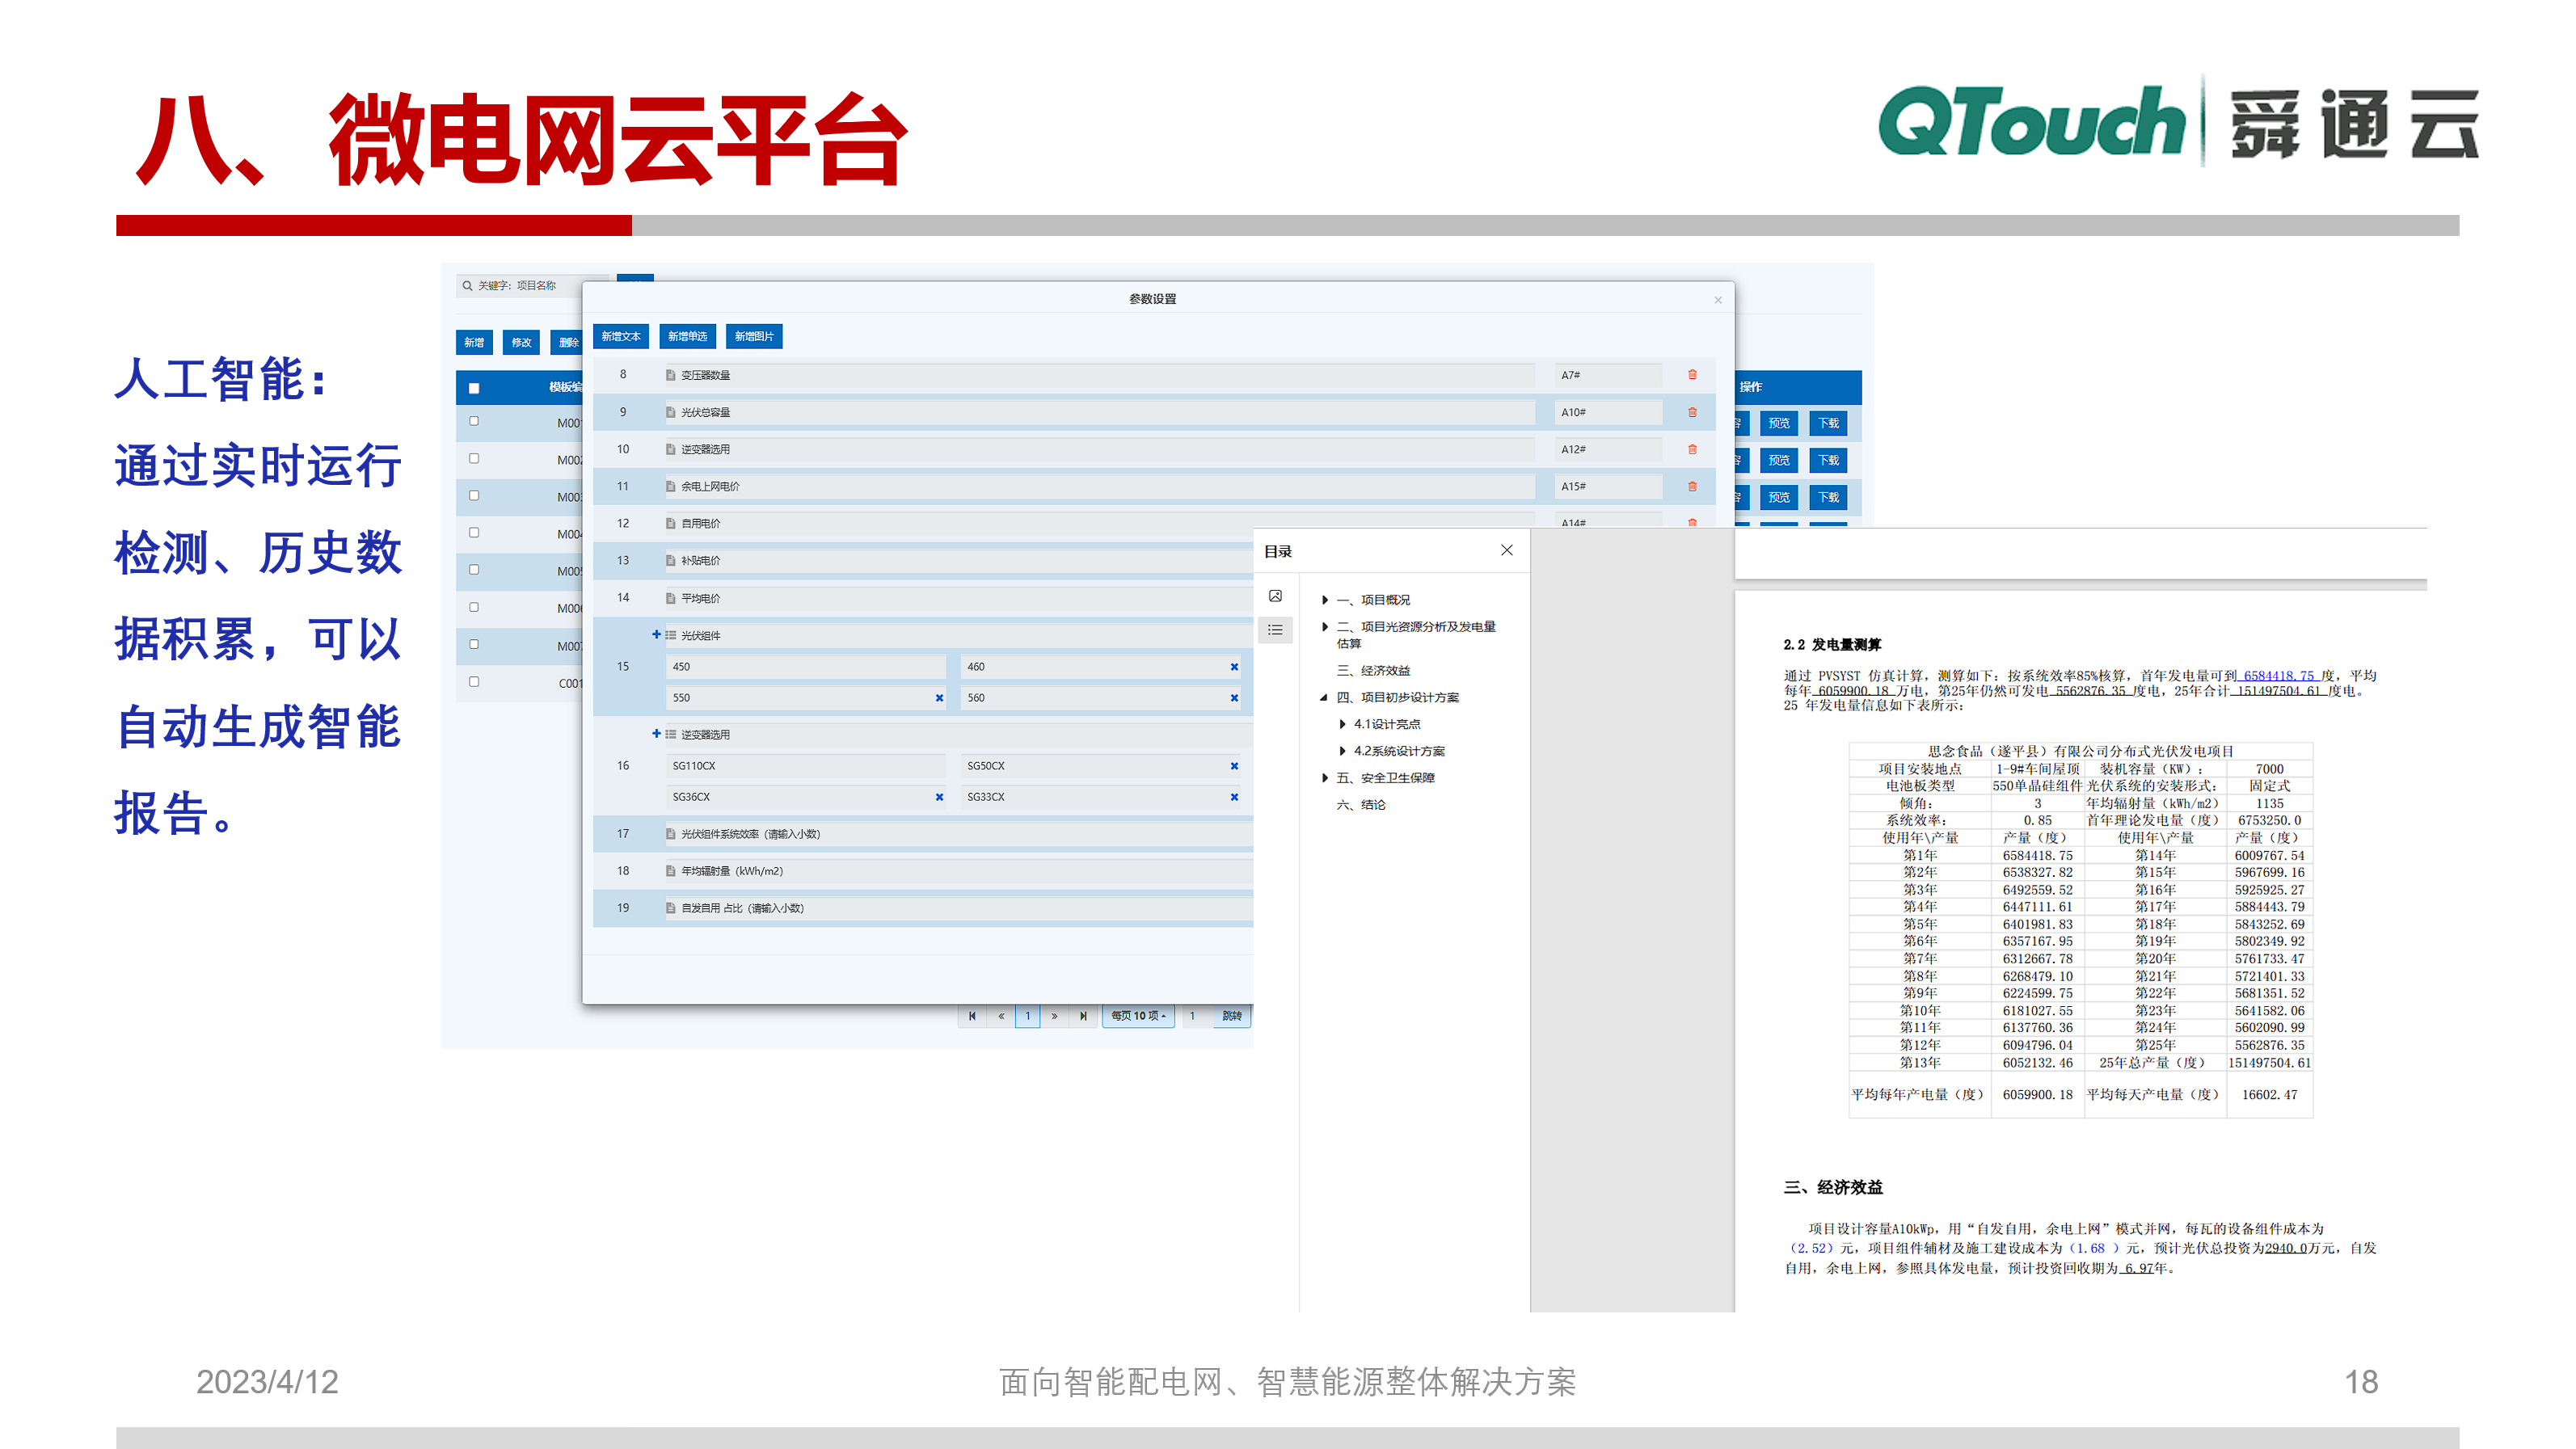Toggle the select-all checkbox in table header
Screen dimensions: 2576x1449
point(474,388)
